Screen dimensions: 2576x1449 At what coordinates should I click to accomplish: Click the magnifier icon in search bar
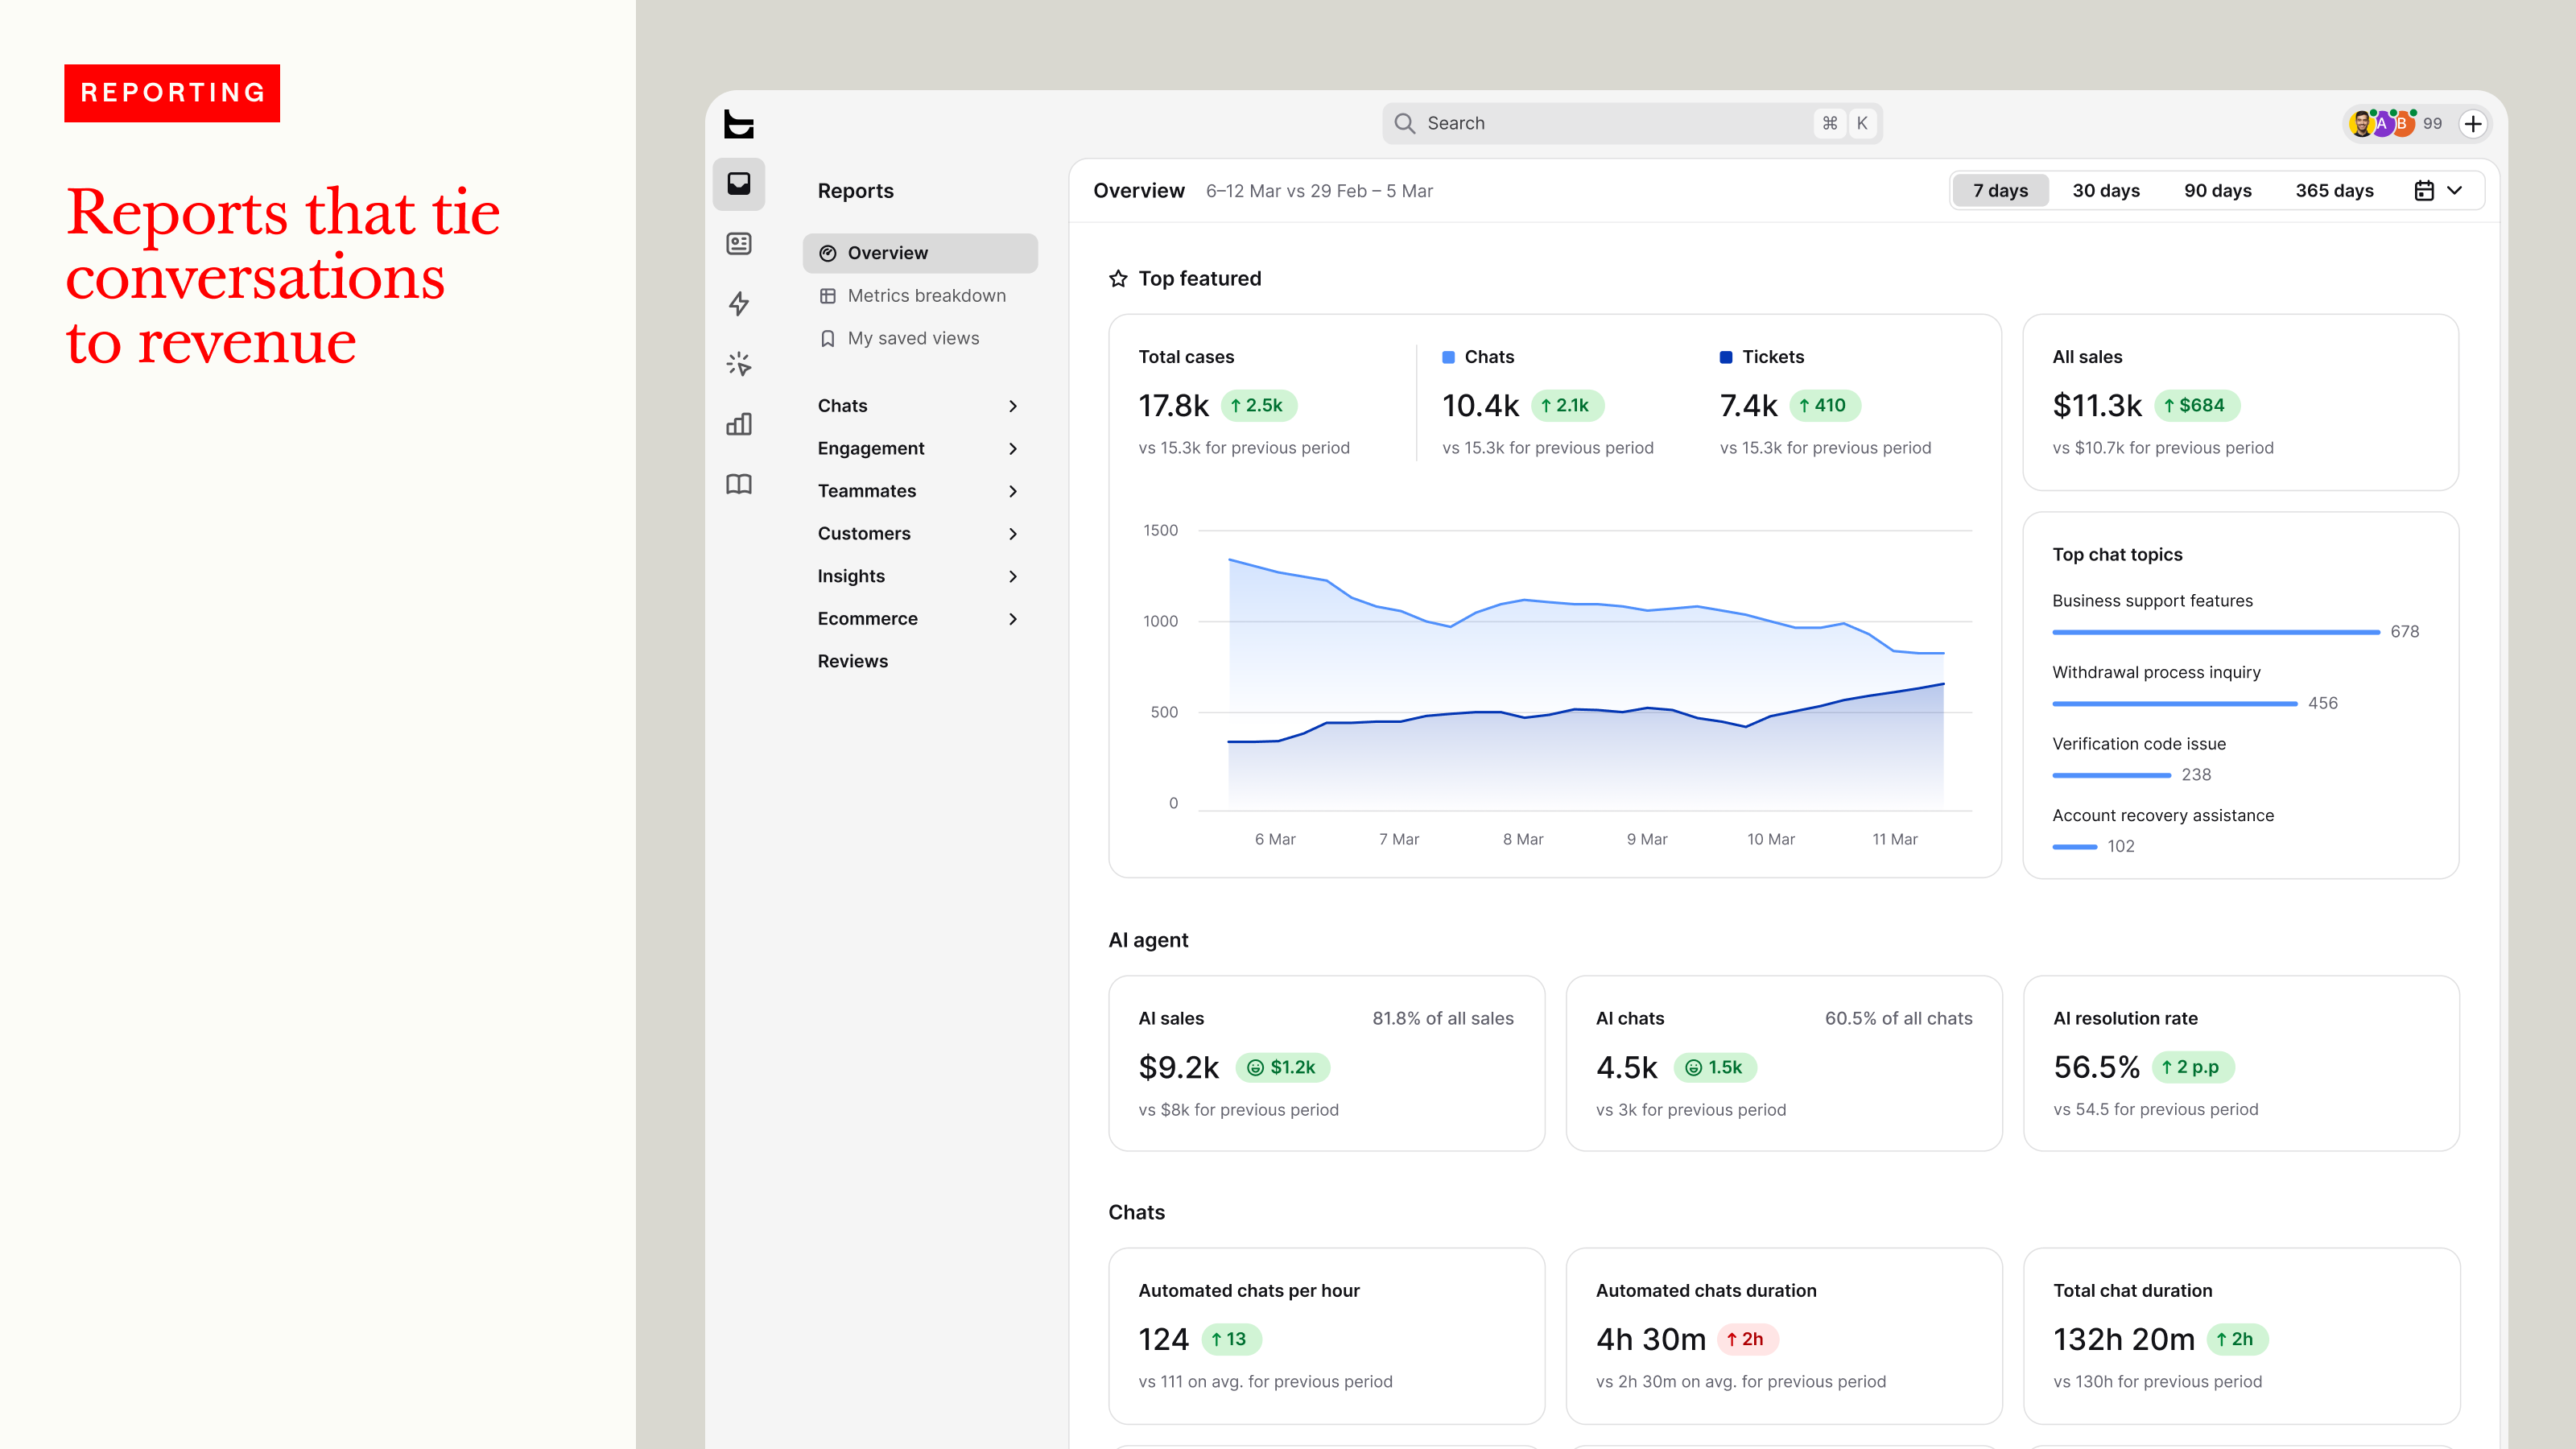pyautogui.click(x=1404, y=123)
